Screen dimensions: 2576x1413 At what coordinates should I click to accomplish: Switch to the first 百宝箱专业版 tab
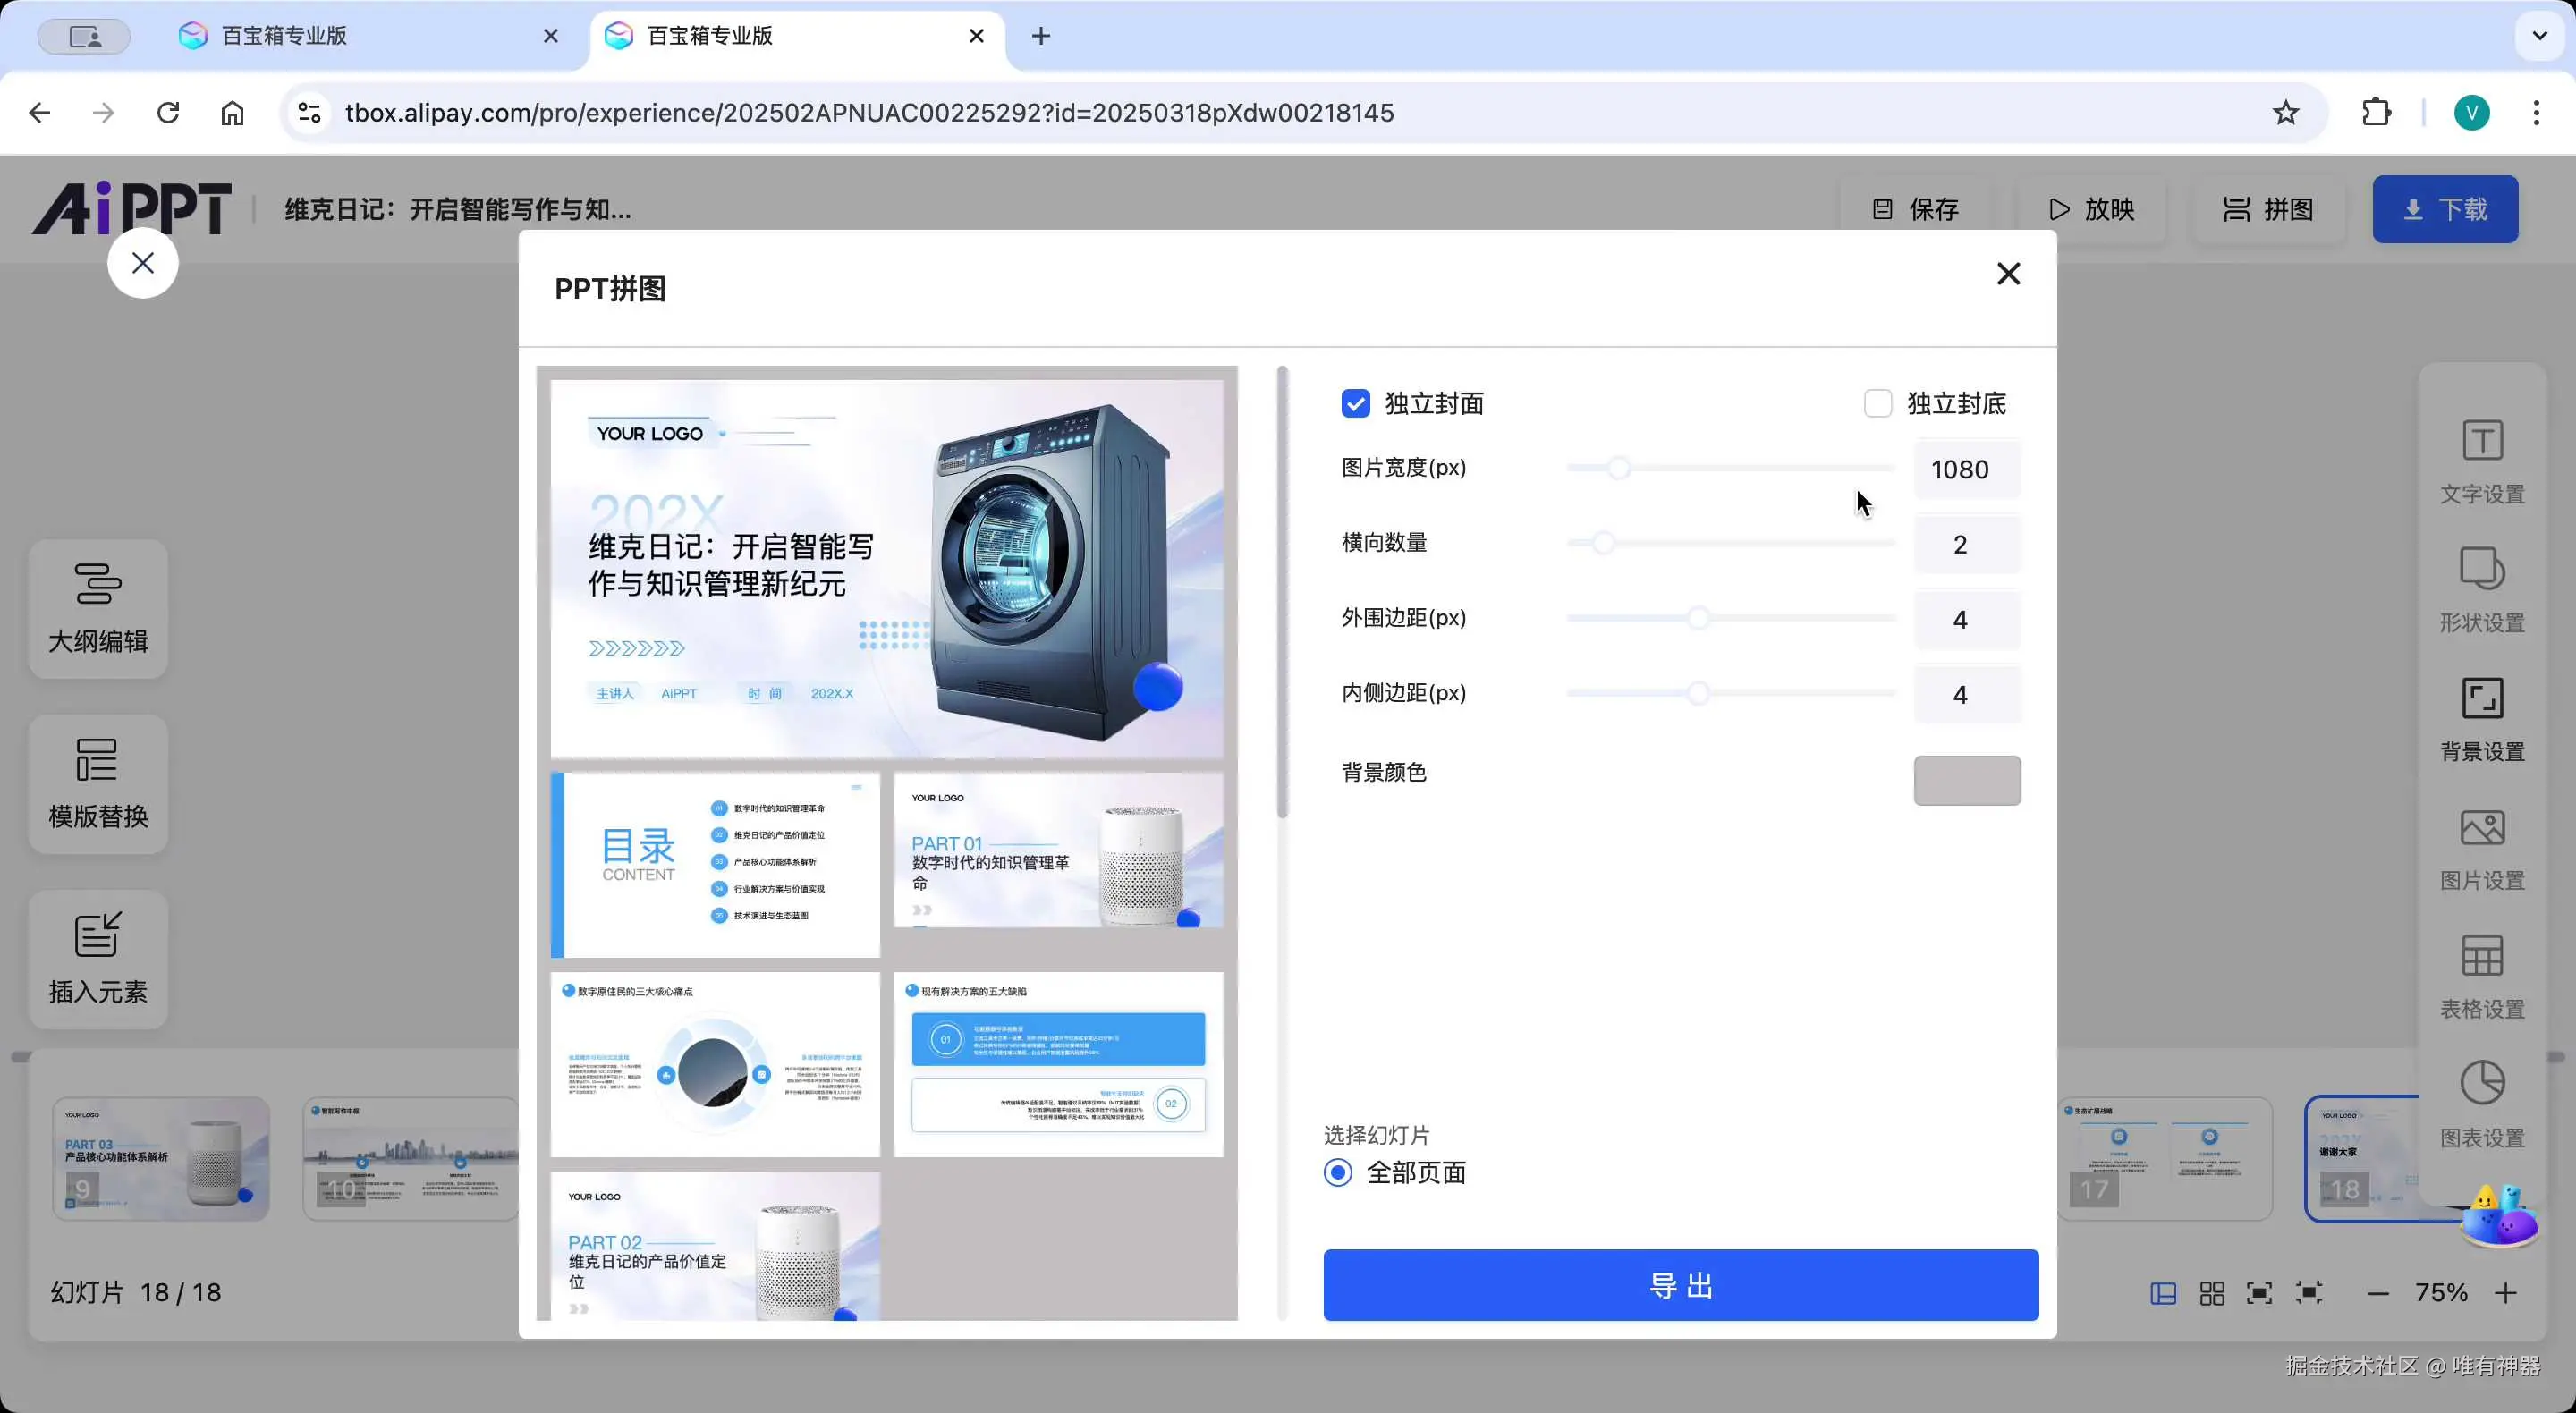[x=284, y=36]
